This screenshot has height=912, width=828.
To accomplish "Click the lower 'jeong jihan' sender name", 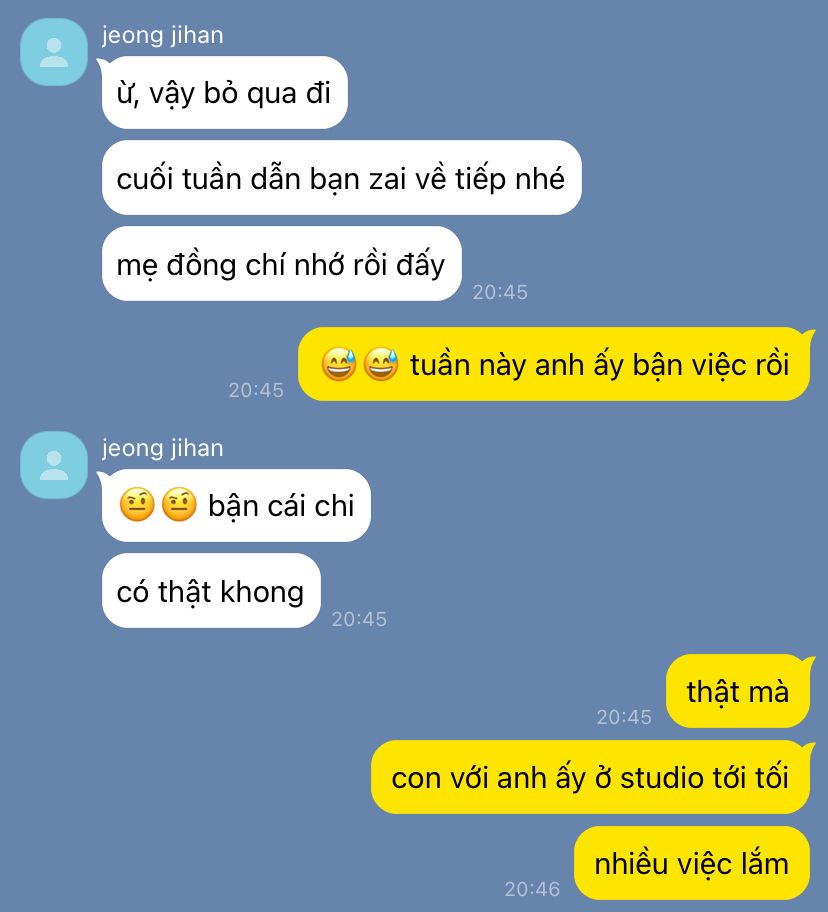I will click(162, 448).
